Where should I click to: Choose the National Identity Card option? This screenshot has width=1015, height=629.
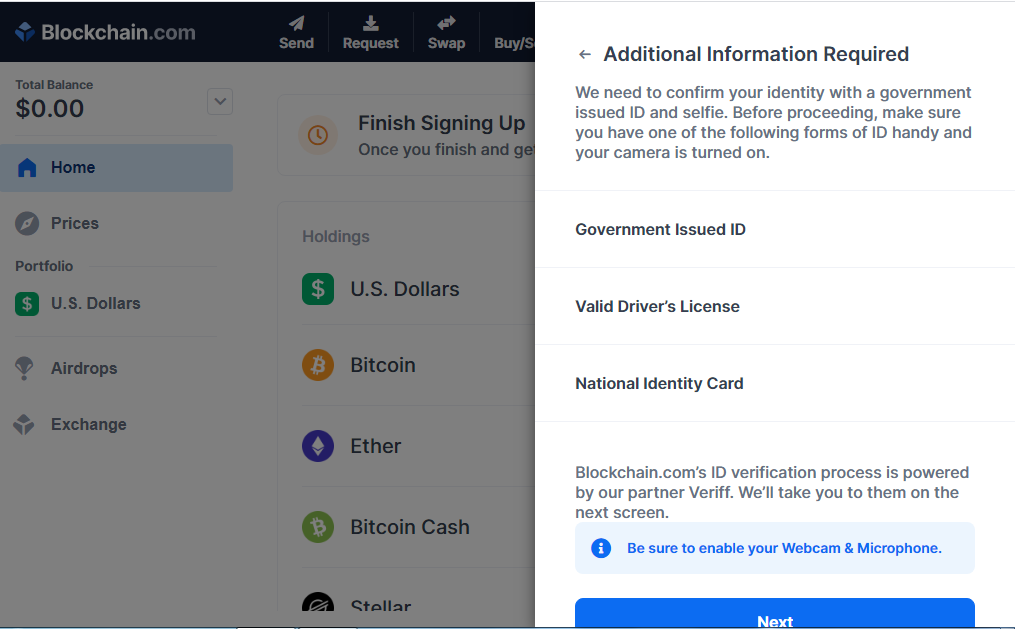click(x=775, y=383)
